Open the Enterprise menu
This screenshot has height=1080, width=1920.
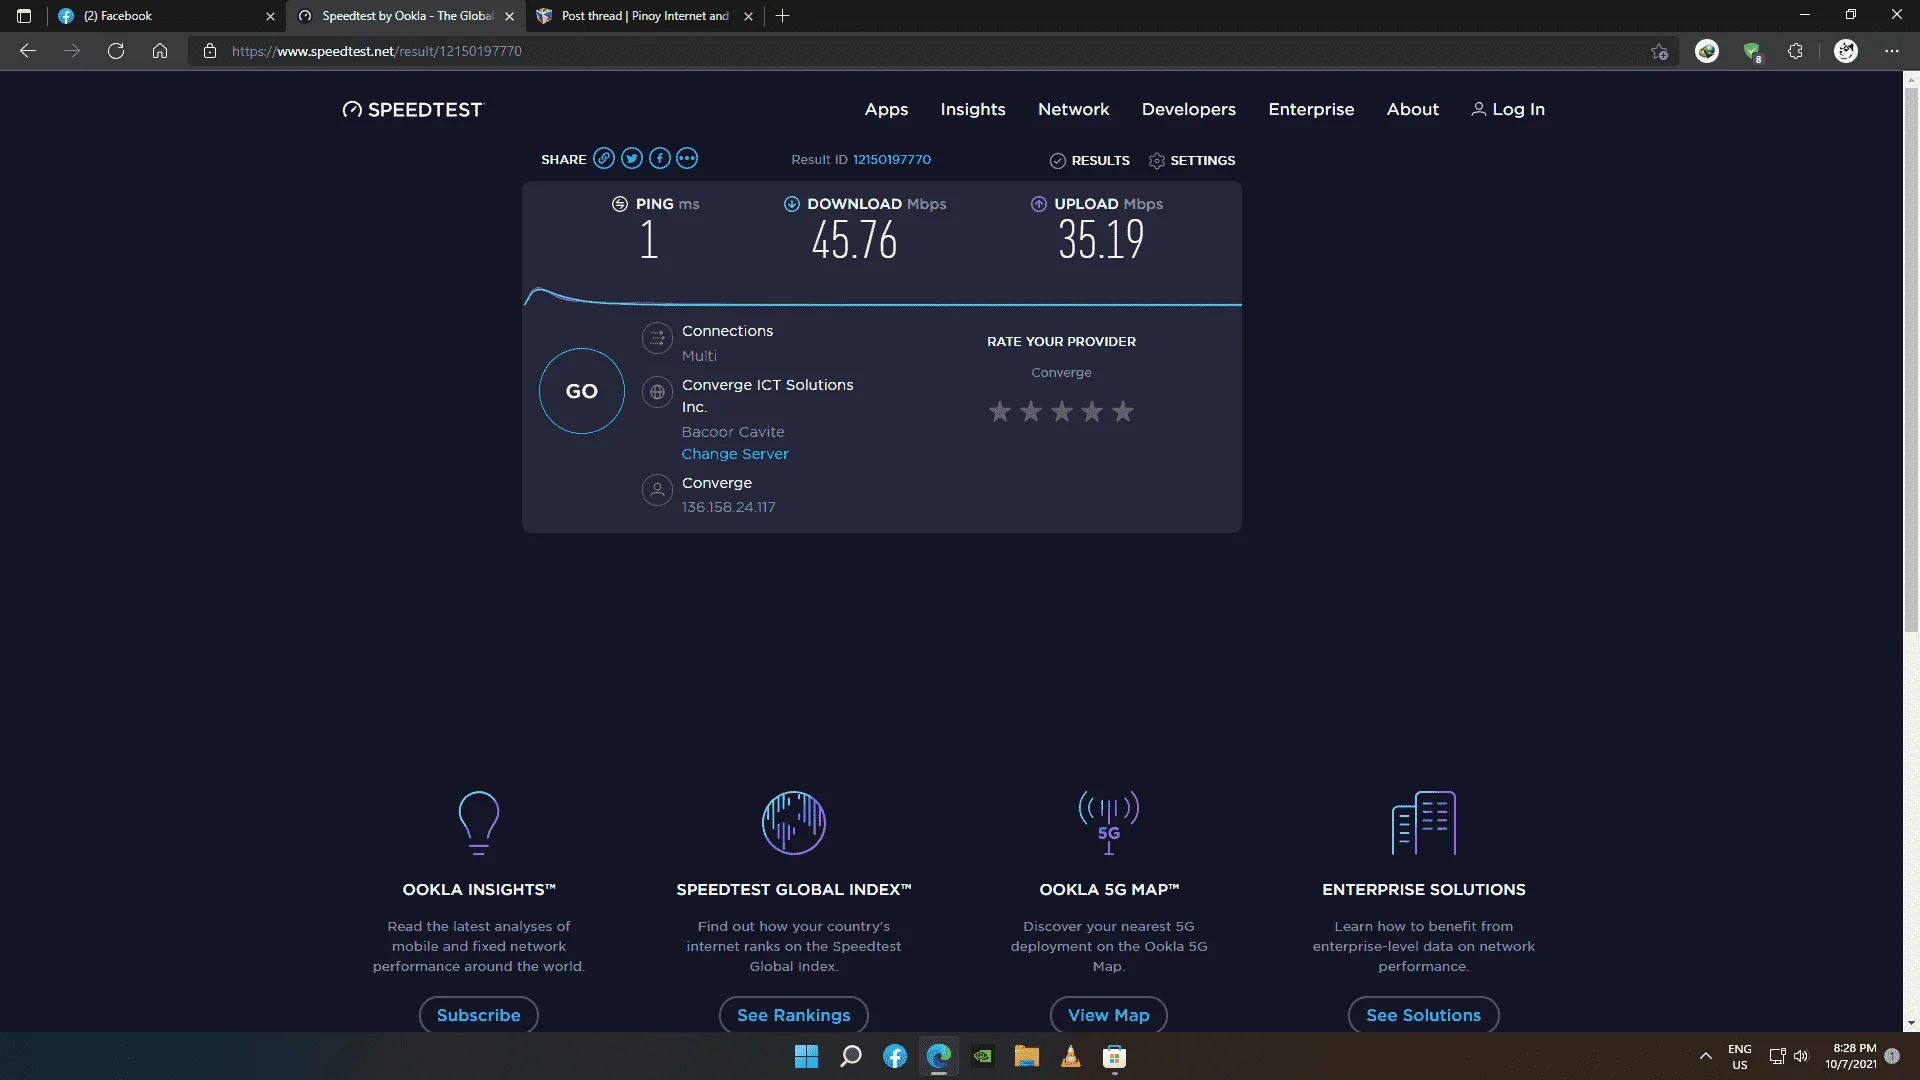tap(1311, 109)
